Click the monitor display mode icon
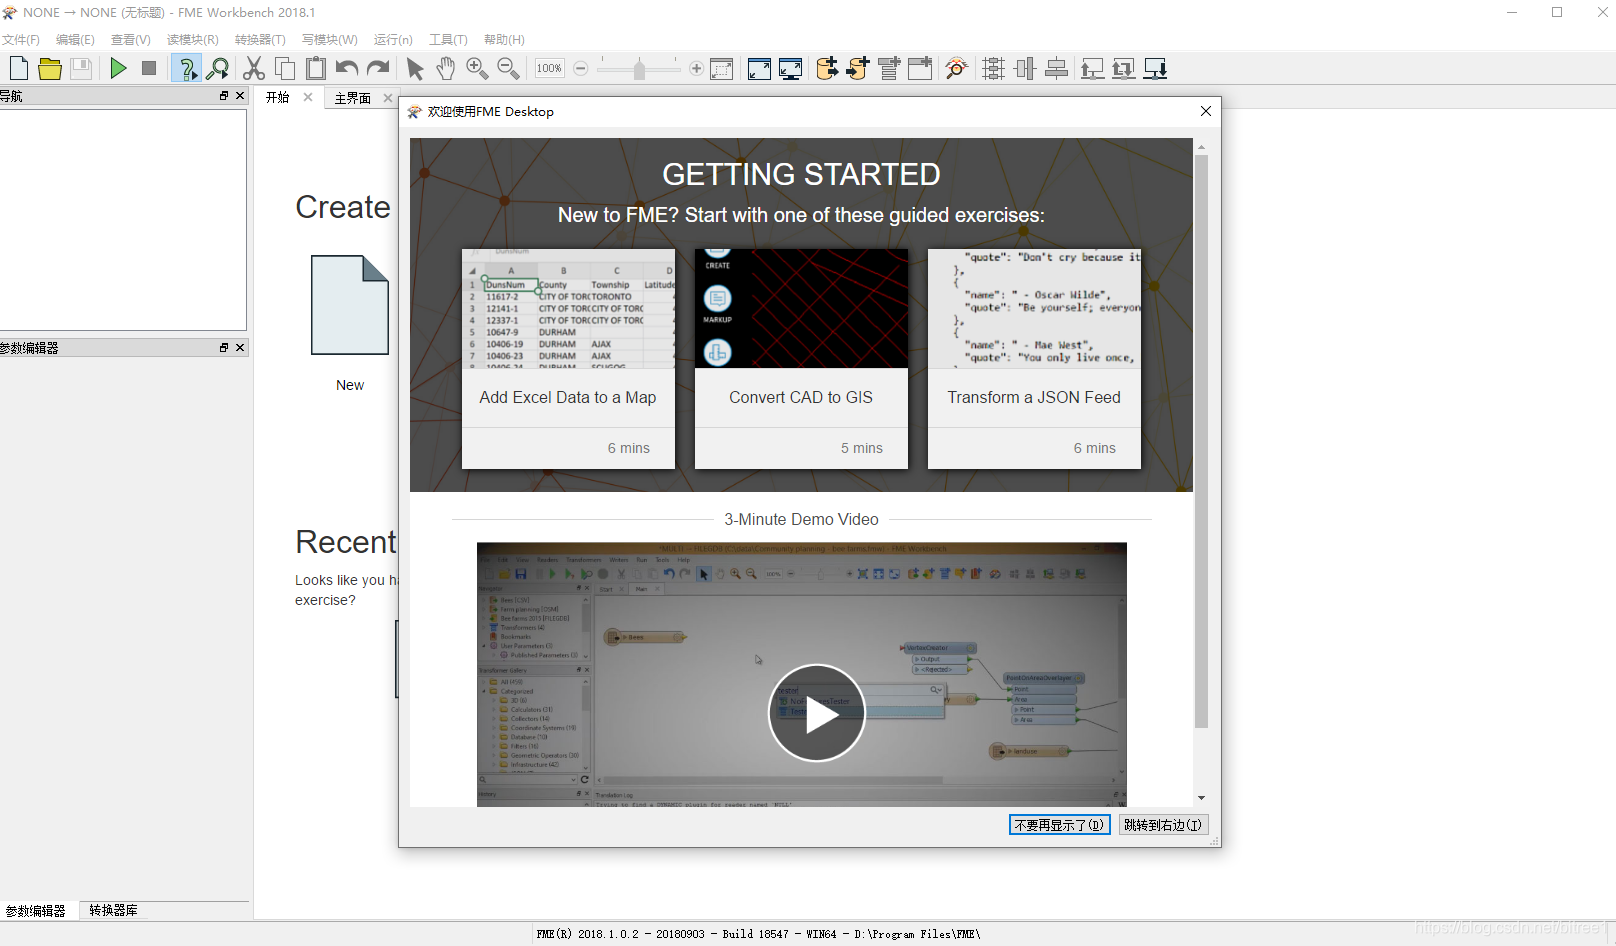 pyautogui.click(x=790, y=68)
